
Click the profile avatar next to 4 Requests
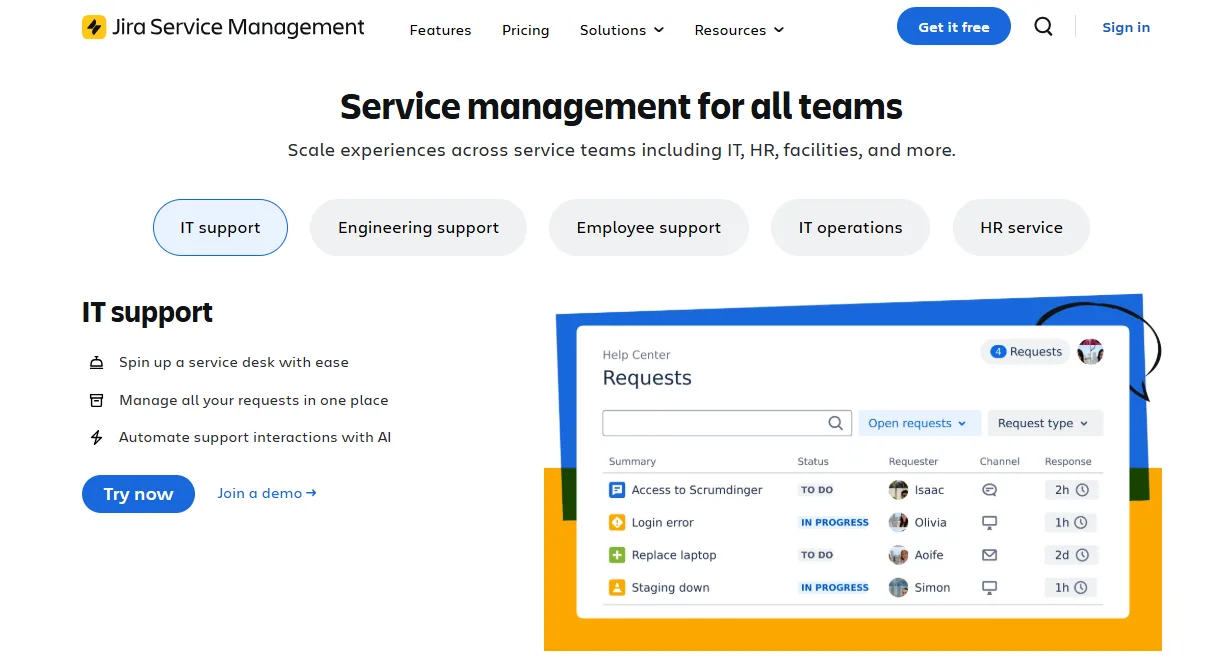pos(1090,351)
